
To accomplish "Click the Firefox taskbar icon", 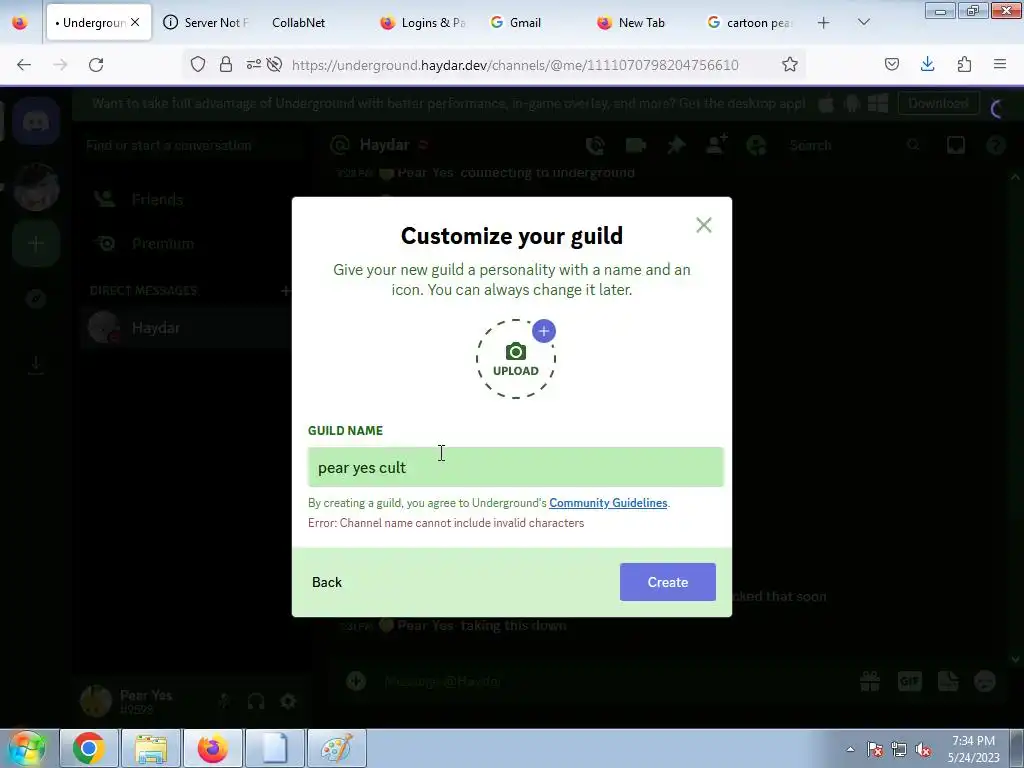I will tap(213, 748).
